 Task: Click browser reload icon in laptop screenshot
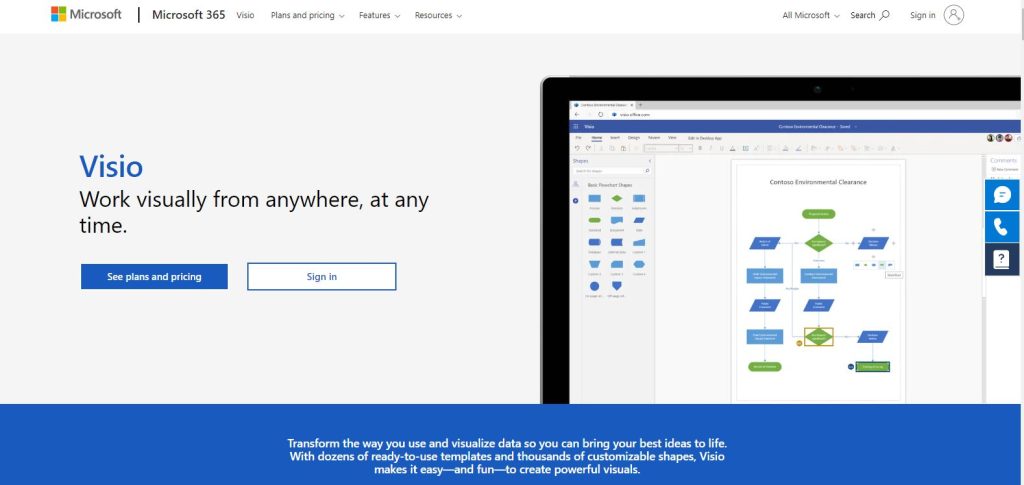(600, 115)
